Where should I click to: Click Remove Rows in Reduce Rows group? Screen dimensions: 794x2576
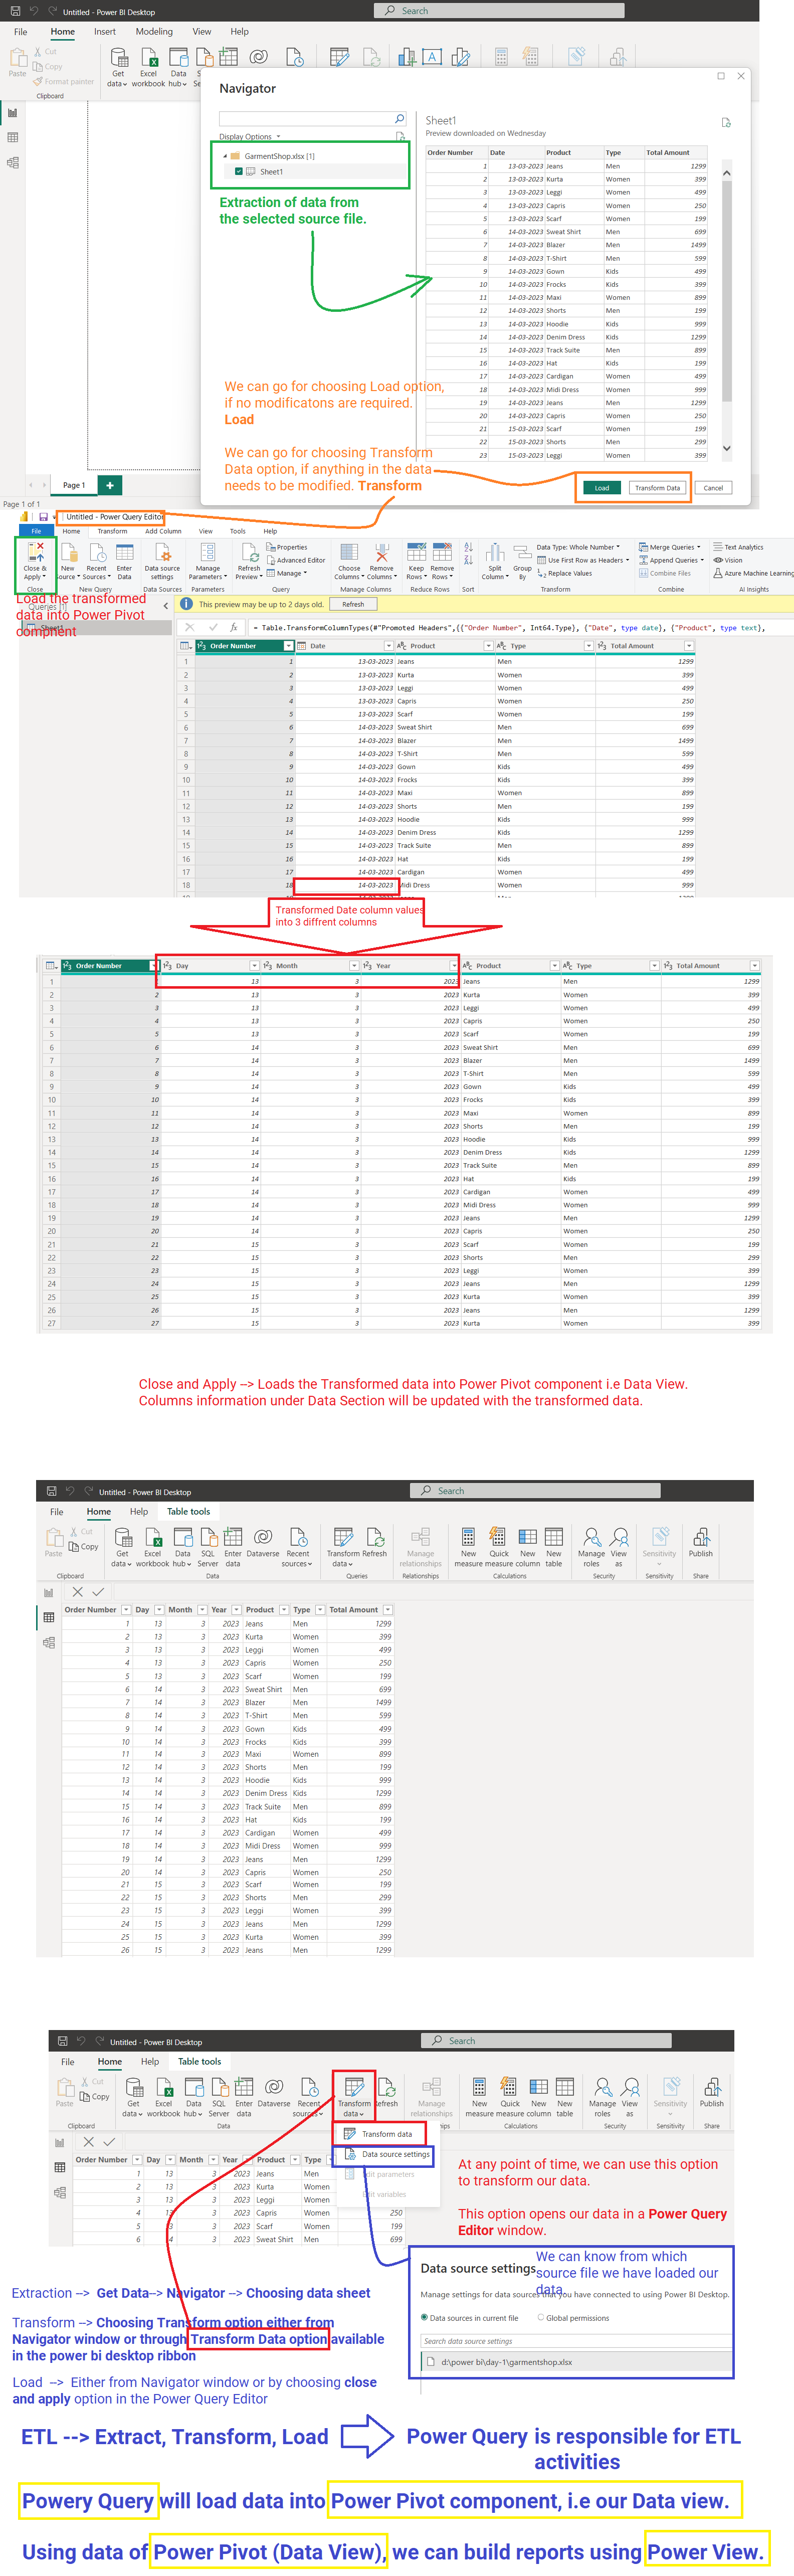[442, 561]
